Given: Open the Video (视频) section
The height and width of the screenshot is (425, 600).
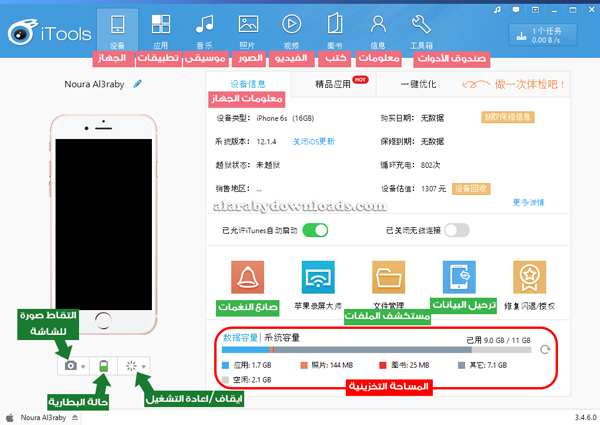Looking at the screenshot, I should pos(291,31).
